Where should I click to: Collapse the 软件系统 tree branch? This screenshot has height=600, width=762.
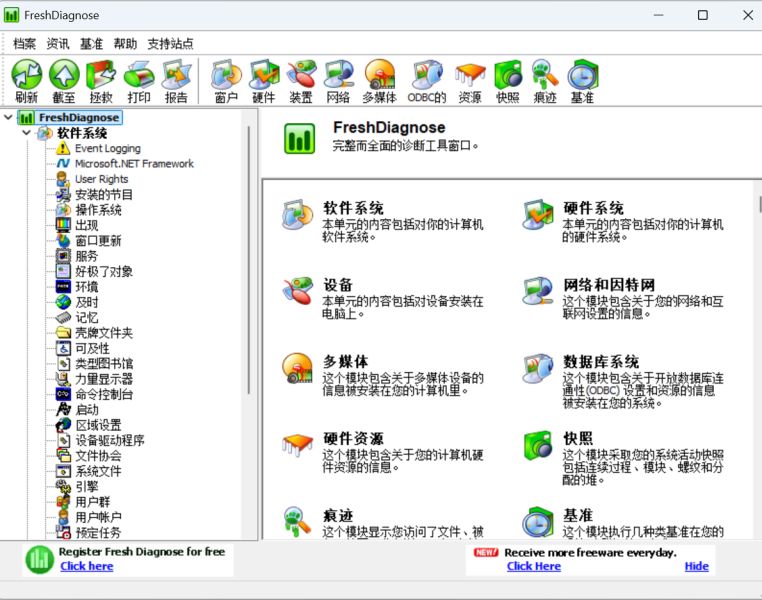(26, 133)
